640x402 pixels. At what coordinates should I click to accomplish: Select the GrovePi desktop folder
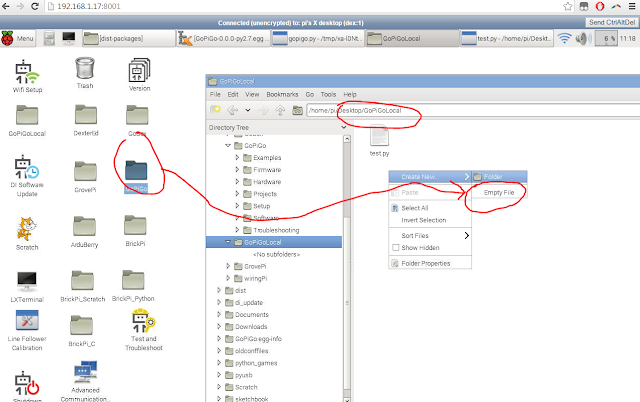[x=85, y=176]
